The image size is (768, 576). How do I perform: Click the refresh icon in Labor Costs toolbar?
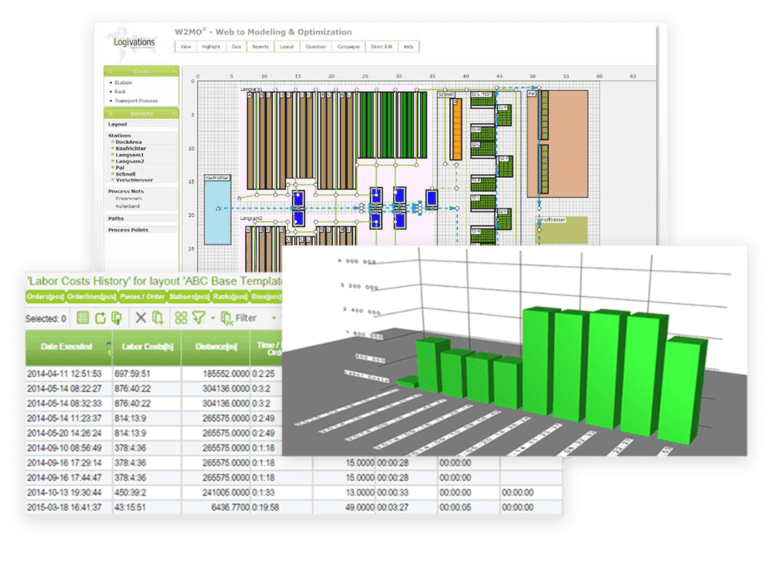100,317
